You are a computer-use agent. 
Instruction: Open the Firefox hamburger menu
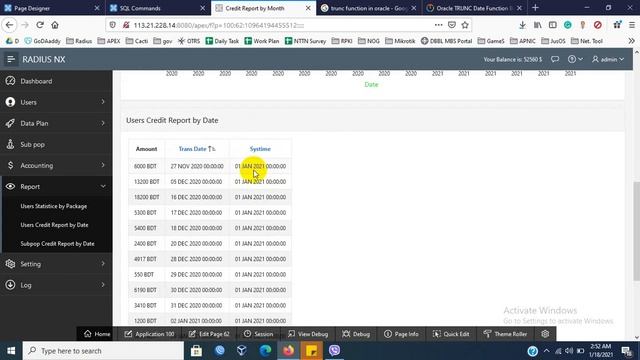coord(631,25)
